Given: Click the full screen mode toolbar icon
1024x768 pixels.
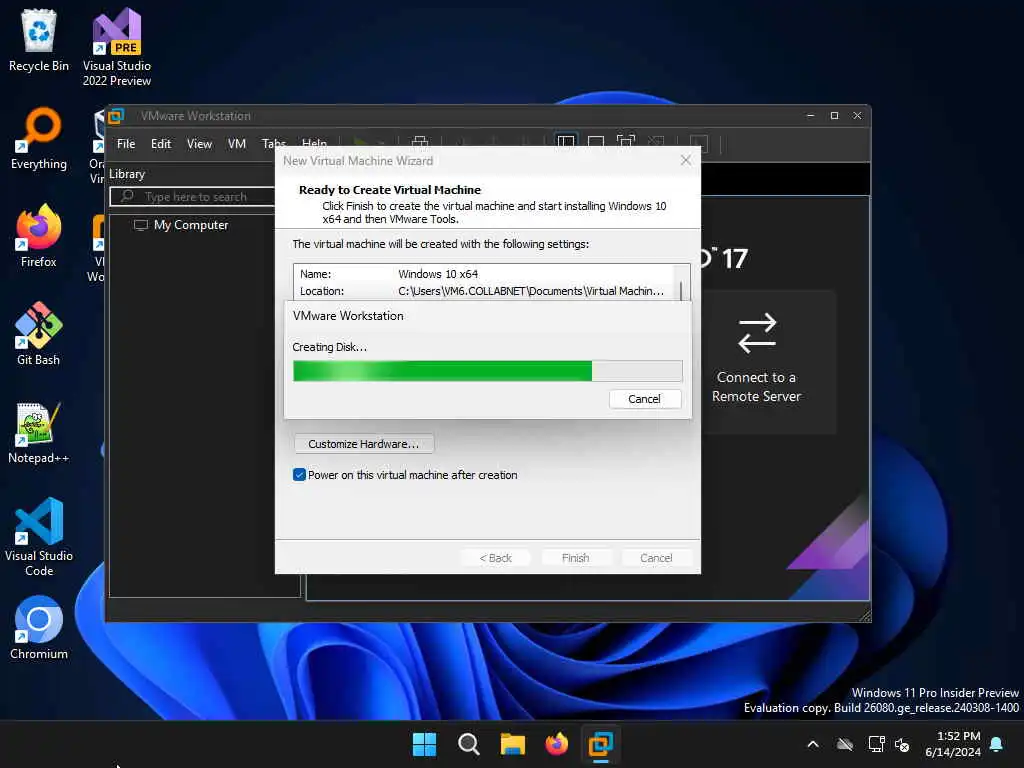Looking at the screenshot, I should tap(626, 142).
